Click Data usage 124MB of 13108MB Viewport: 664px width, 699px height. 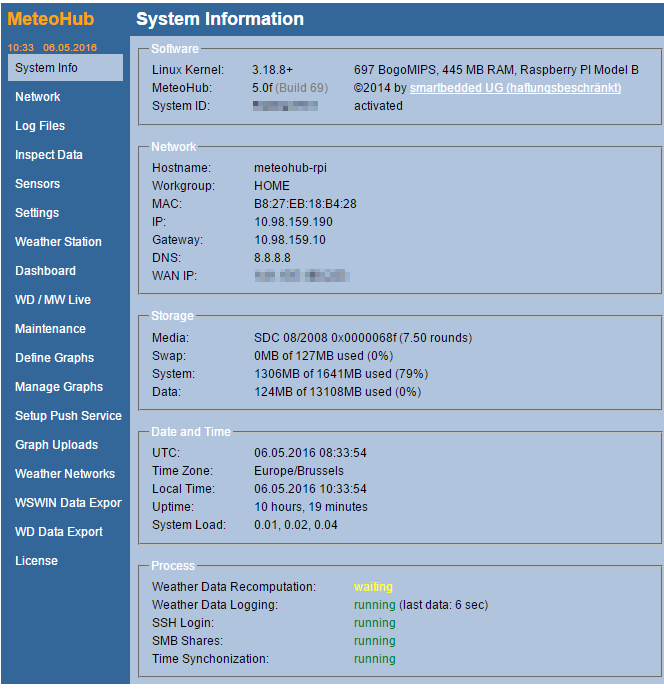coord(338,392)
